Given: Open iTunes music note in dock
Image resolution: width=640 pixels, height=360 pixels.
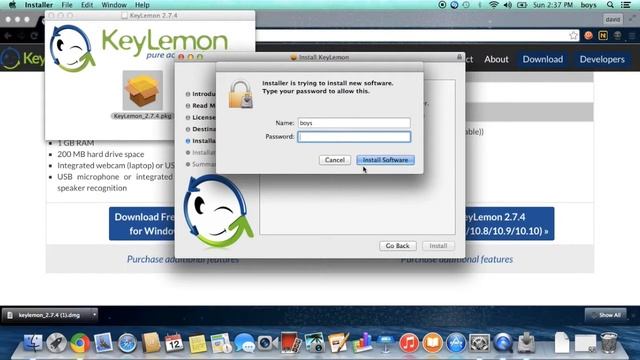Looking at the screenshot, I should click(x=409, y=343).
